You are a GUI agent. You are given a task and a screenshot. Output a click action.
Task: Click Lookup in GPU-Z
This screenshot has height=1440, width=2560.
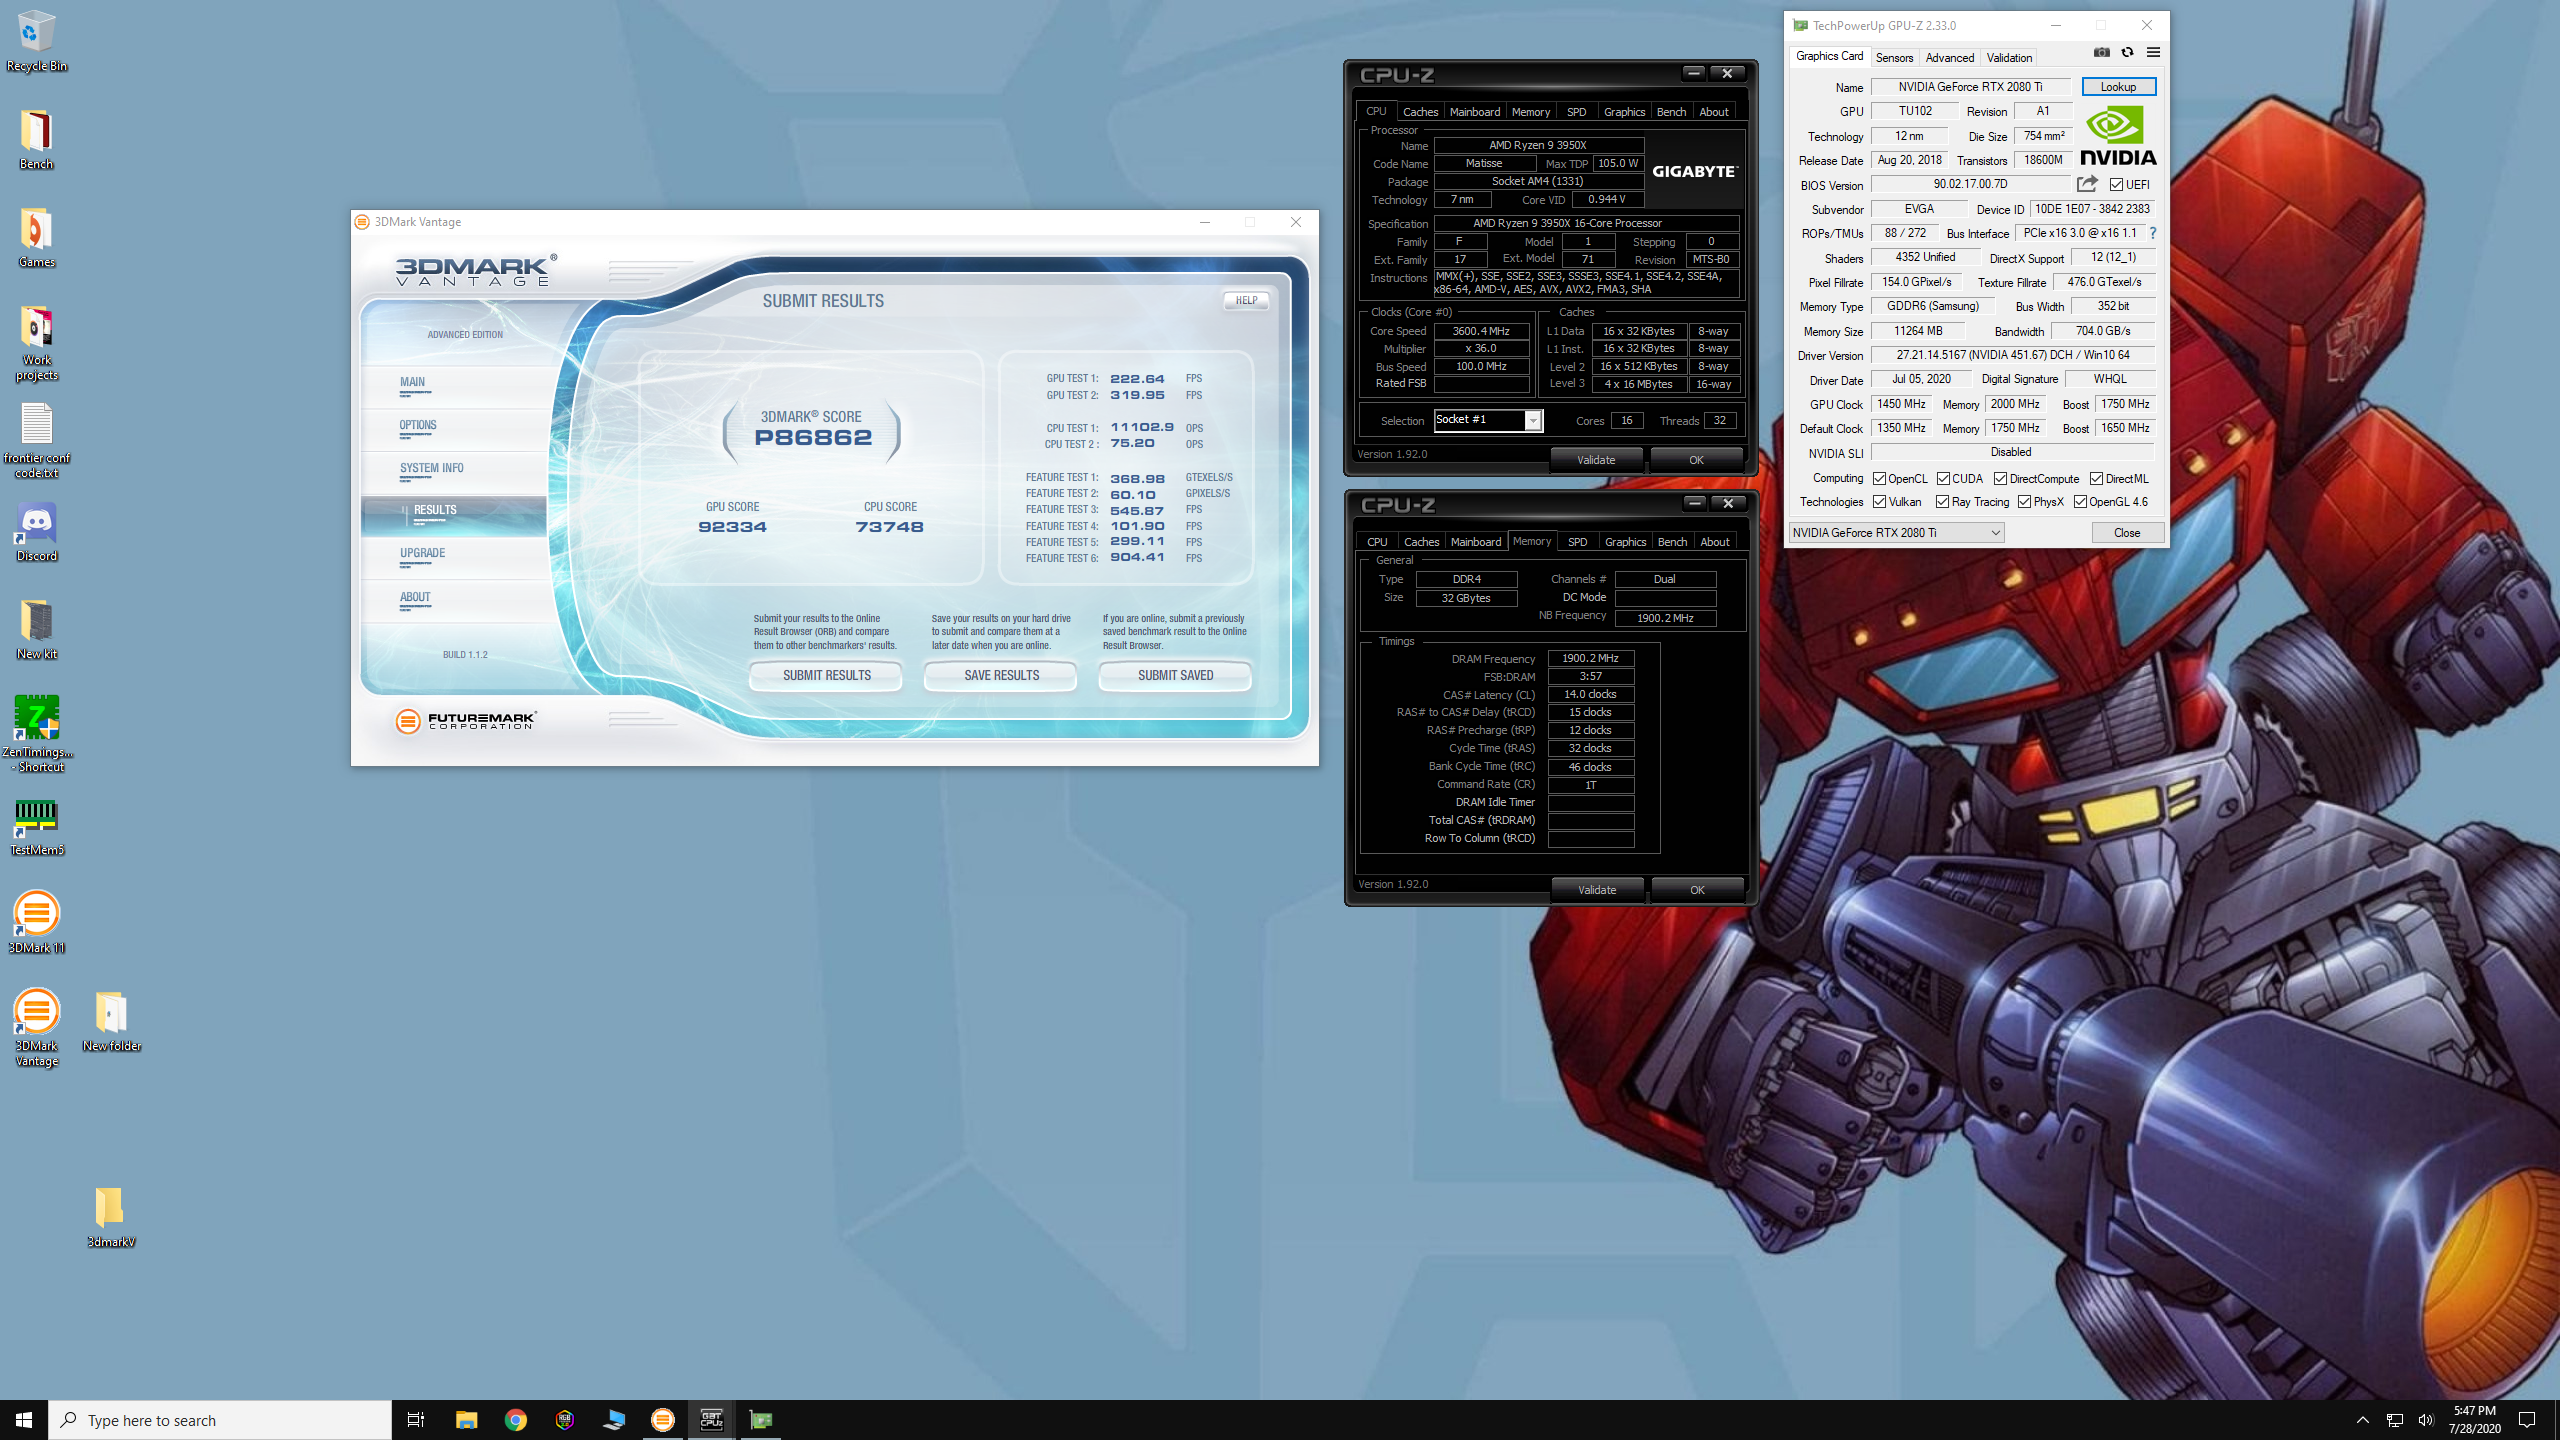tap(2118, 87)
